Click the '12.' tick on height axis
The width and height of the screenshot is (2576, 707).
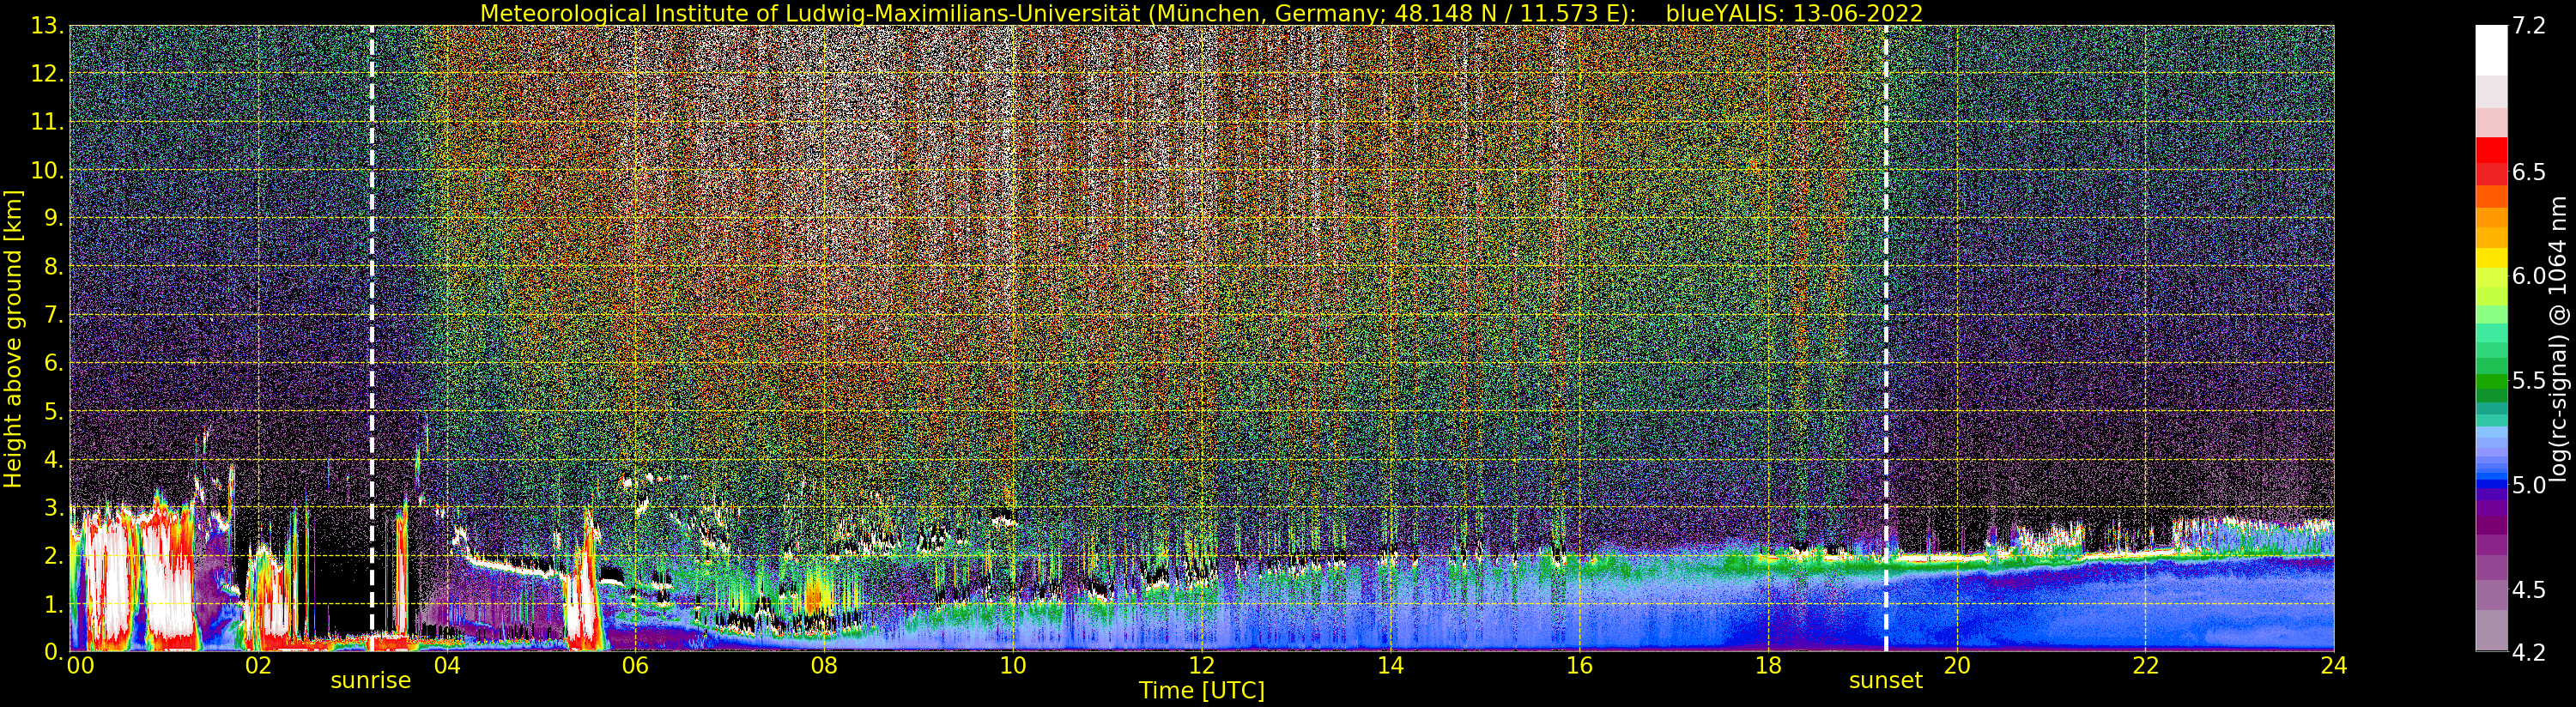point(48,74)
